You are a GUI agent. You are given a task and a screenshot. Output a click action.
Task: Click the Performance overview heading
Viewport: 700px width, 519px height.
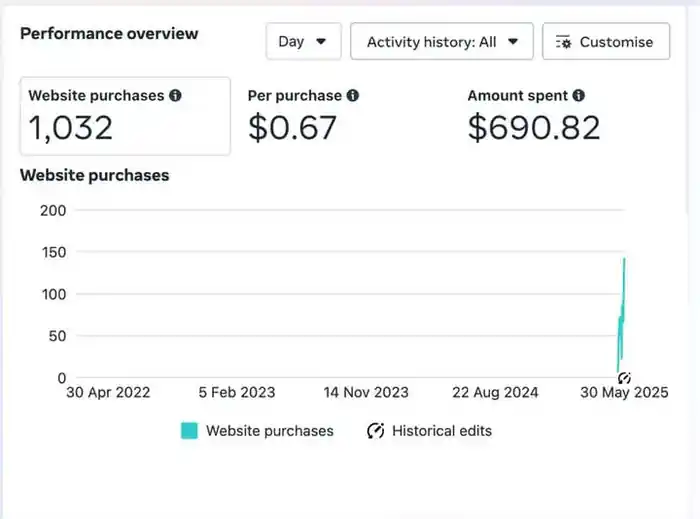pyautogui.click(x=109, y=33)
